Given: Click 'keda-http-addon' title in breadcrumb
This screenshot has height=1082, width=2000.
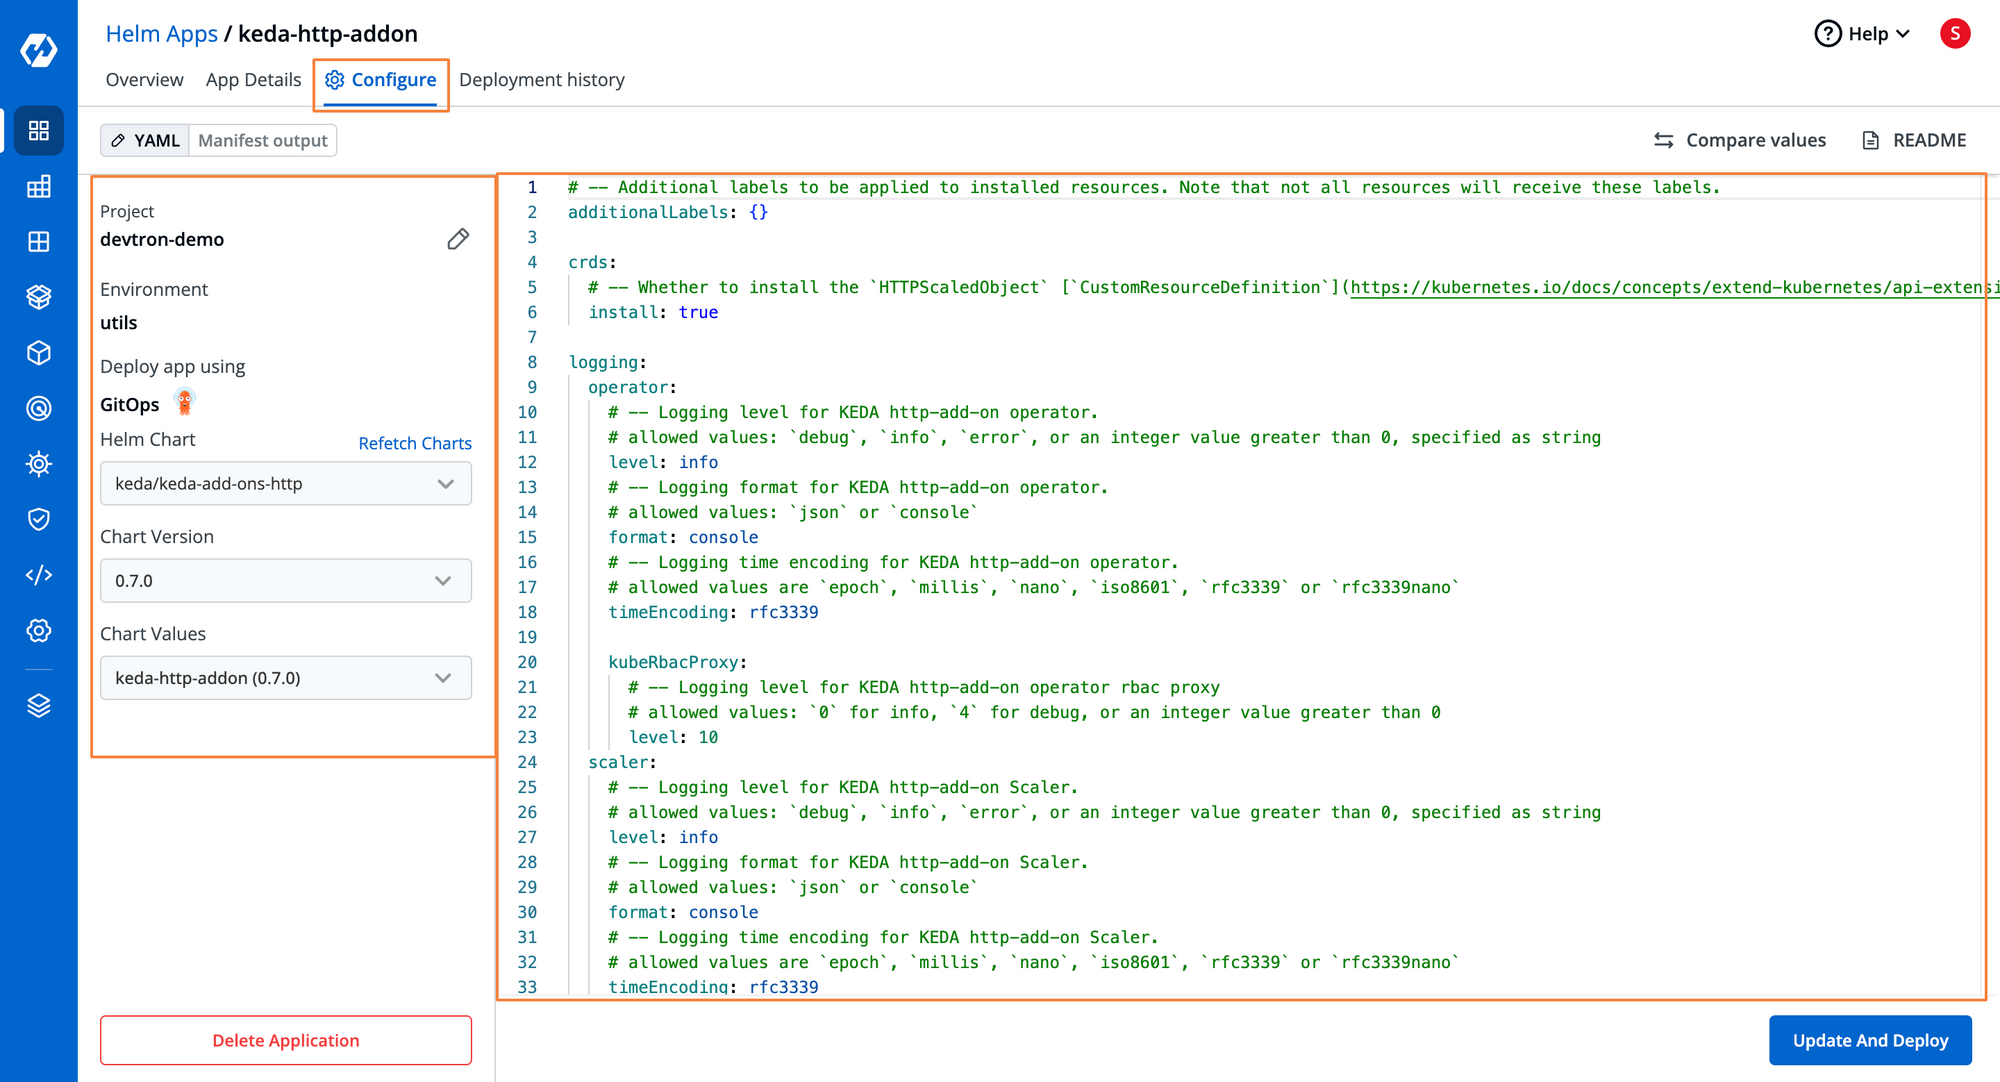Looking at the screenshot, I should 328,34.
